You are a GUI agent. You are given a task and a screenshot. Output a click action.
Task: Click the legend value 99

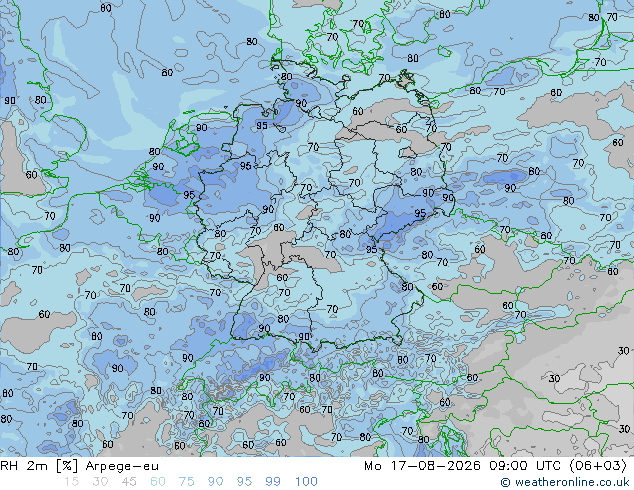(273, 482)
